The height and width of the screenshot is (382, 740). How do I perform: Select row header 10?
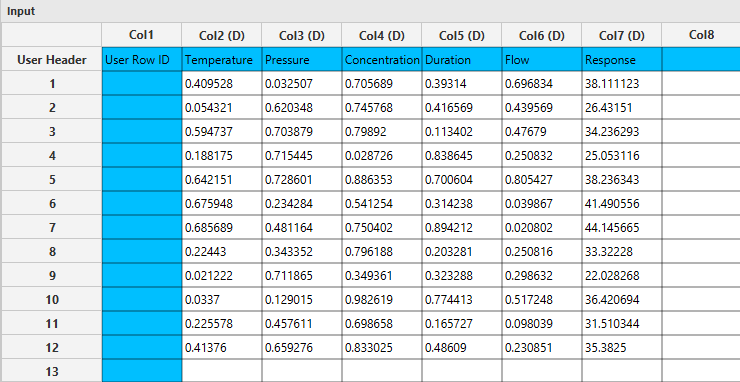[x=52, y=299]
